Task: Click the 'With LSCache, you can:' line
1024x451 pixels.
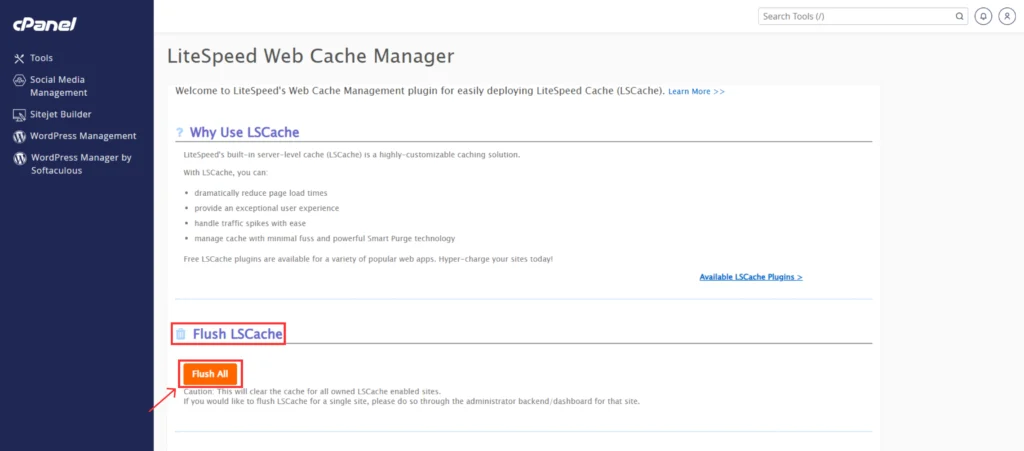Action: click(x=226, y=172)
